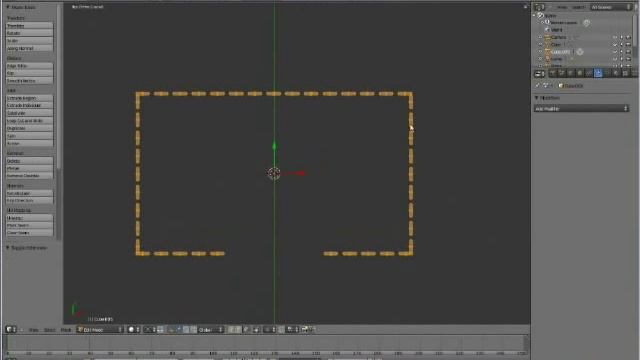Open the Scene properties tab icon

561,73
